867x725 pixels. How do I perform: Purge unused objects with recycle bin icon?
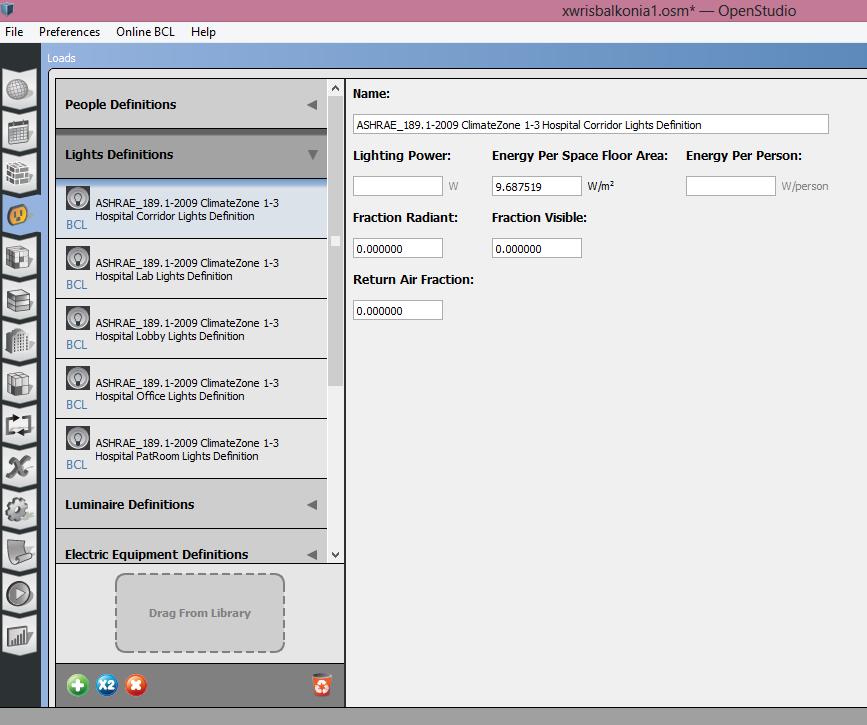(x=322, y=685)
